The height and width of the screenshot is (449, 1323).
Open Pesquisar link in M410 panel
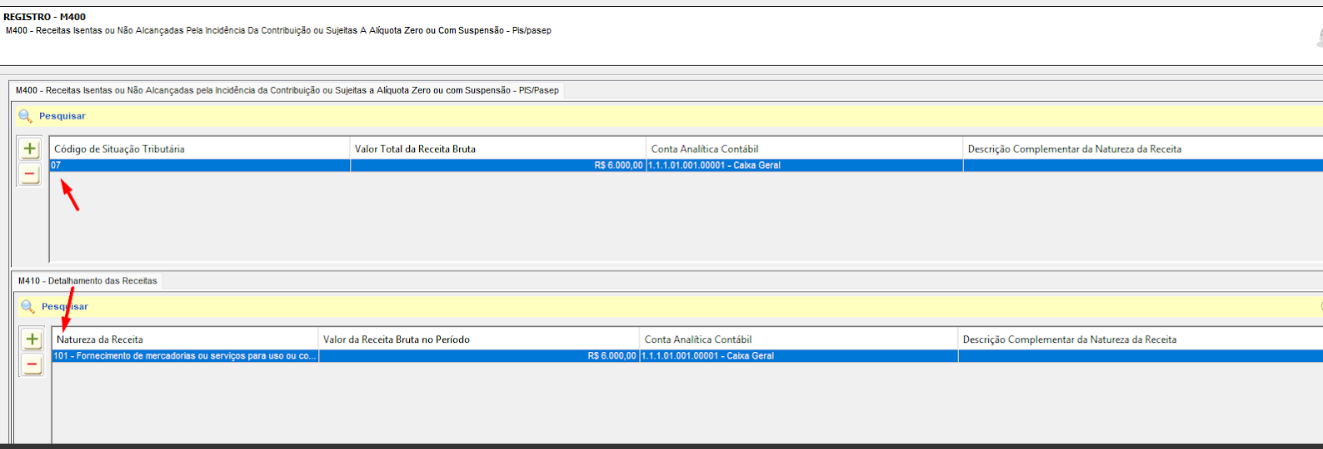(x=65, y=306)
